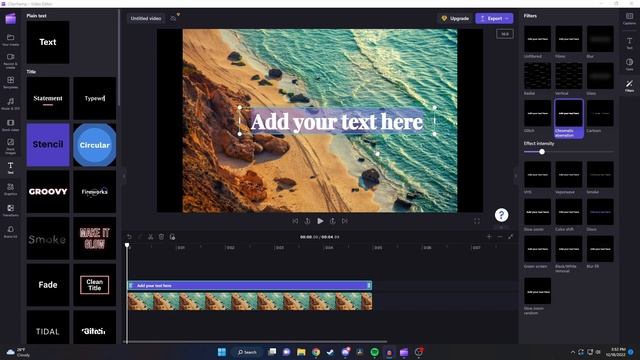Collapse the left text panel

click(x=124, y=176)
